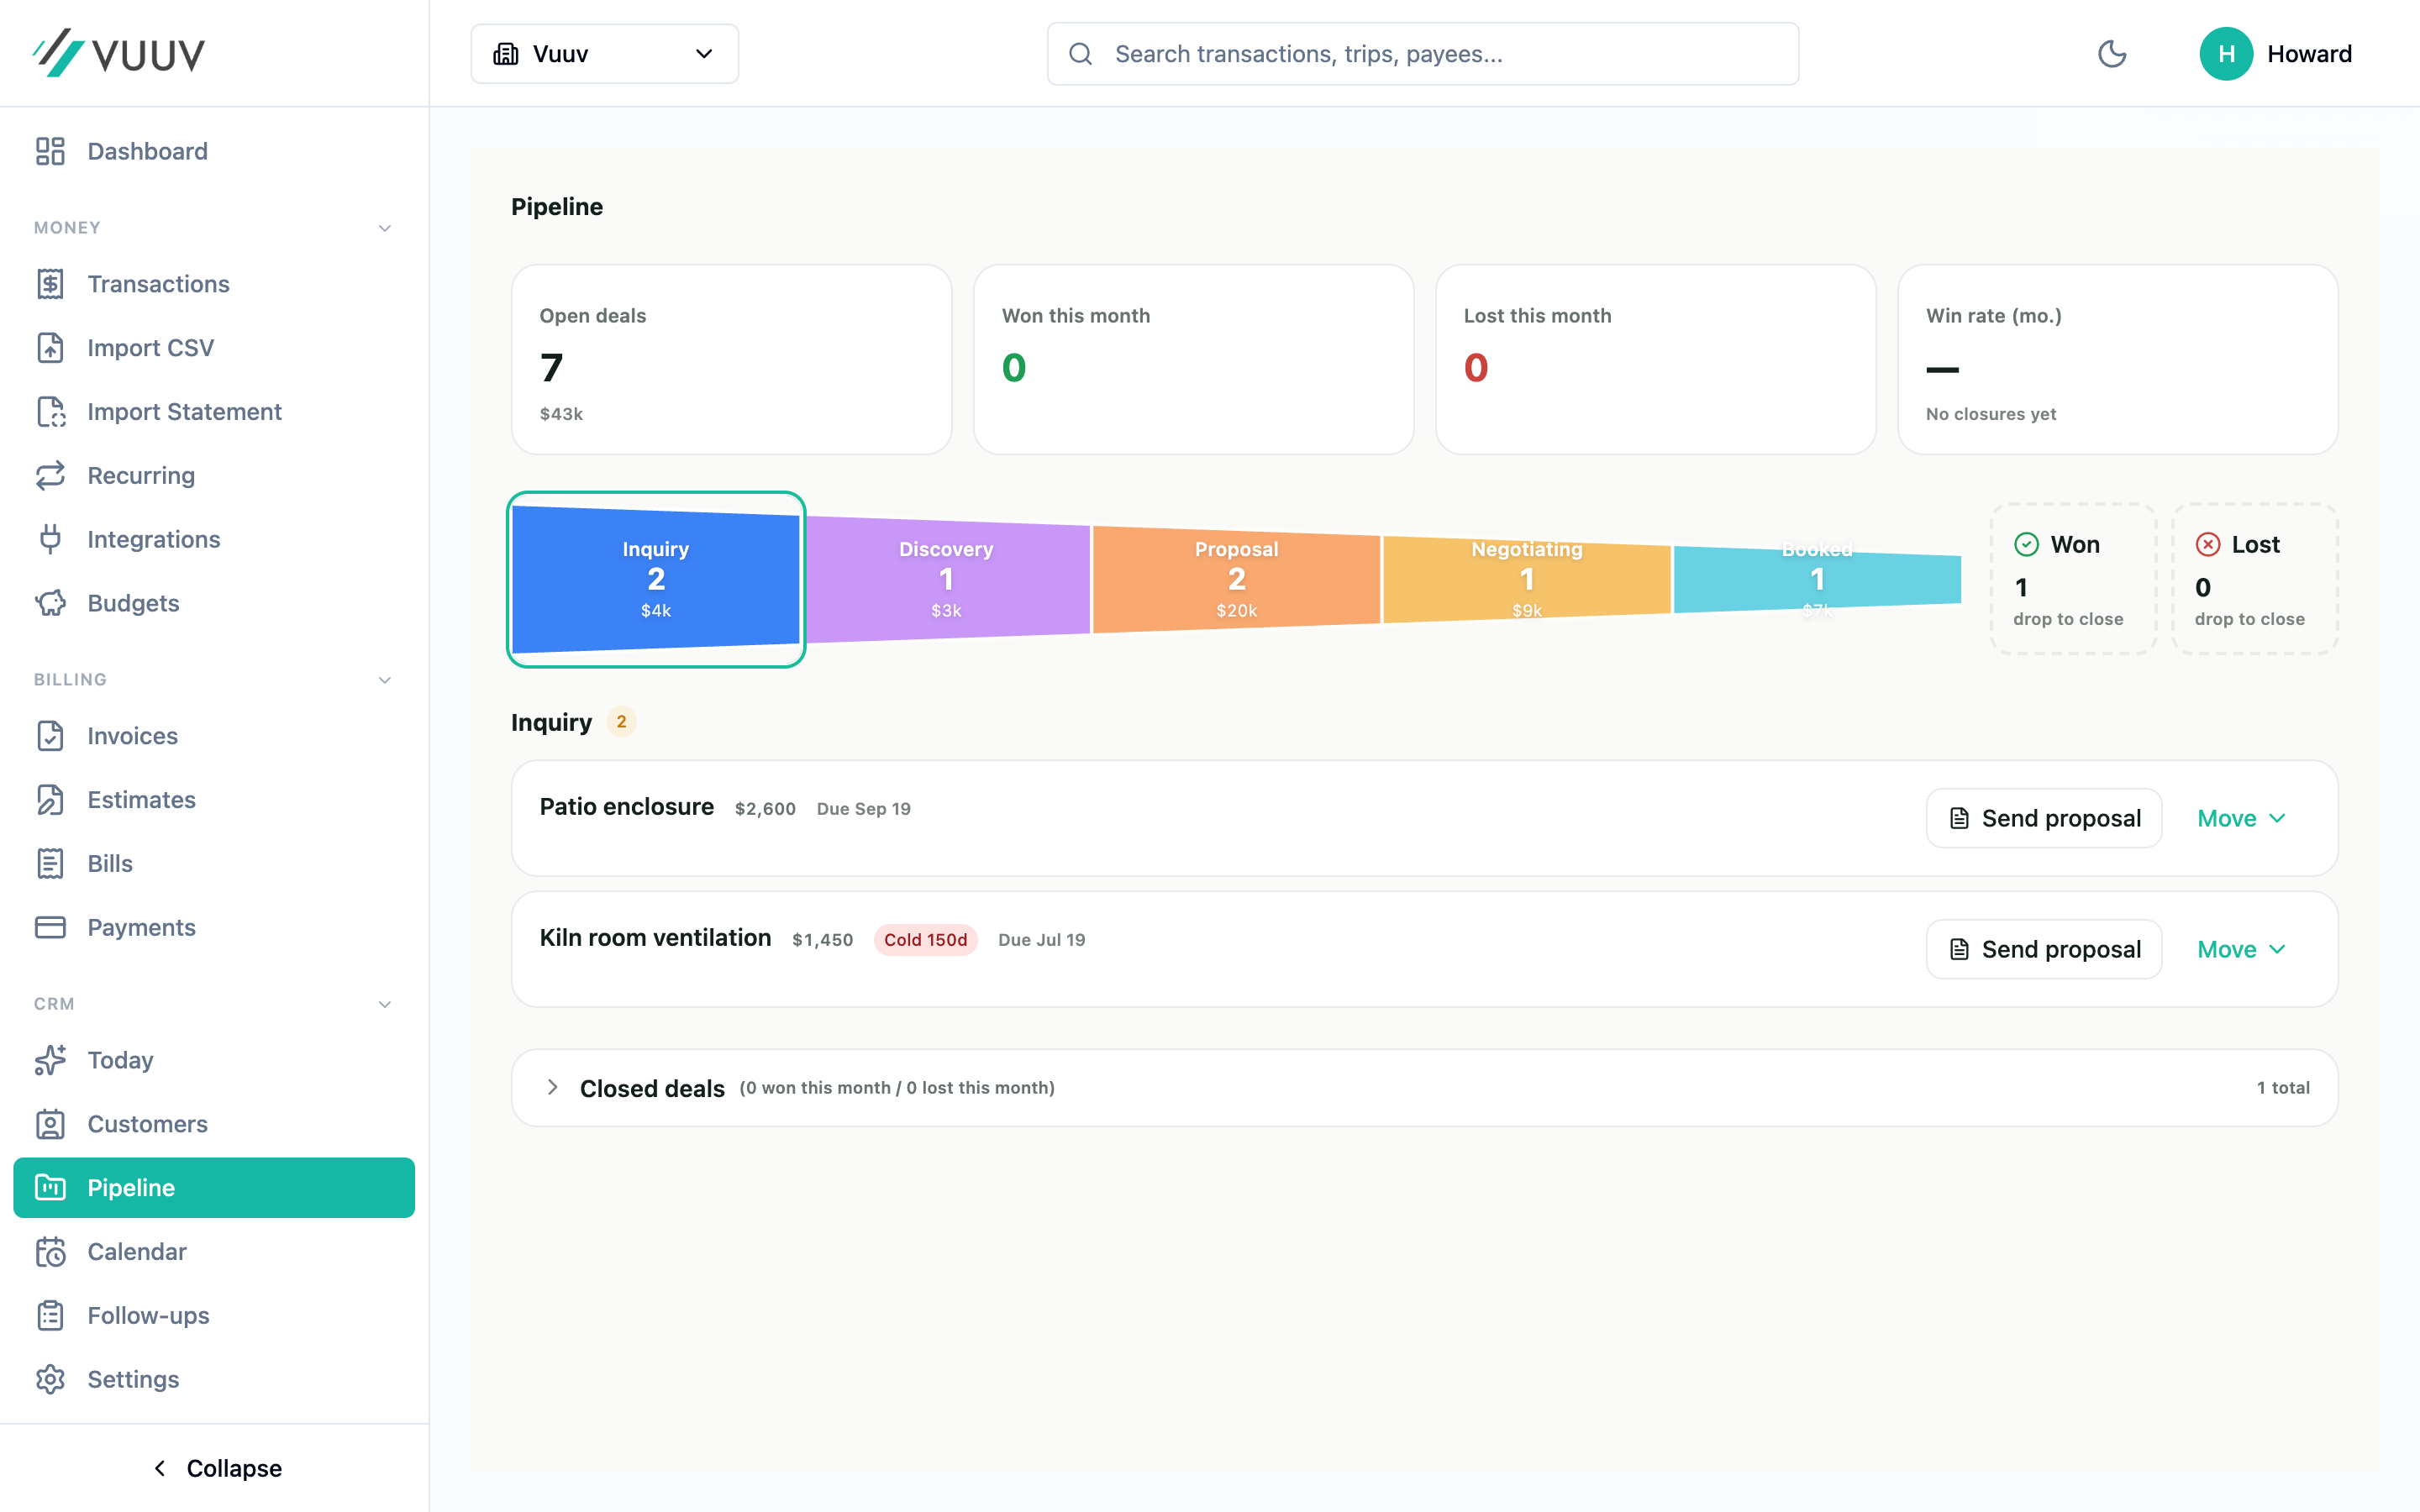This screenshot has height=1512, width=2420.
Task: Click the Settings gear icon
Action: (x=50, y=1379)
